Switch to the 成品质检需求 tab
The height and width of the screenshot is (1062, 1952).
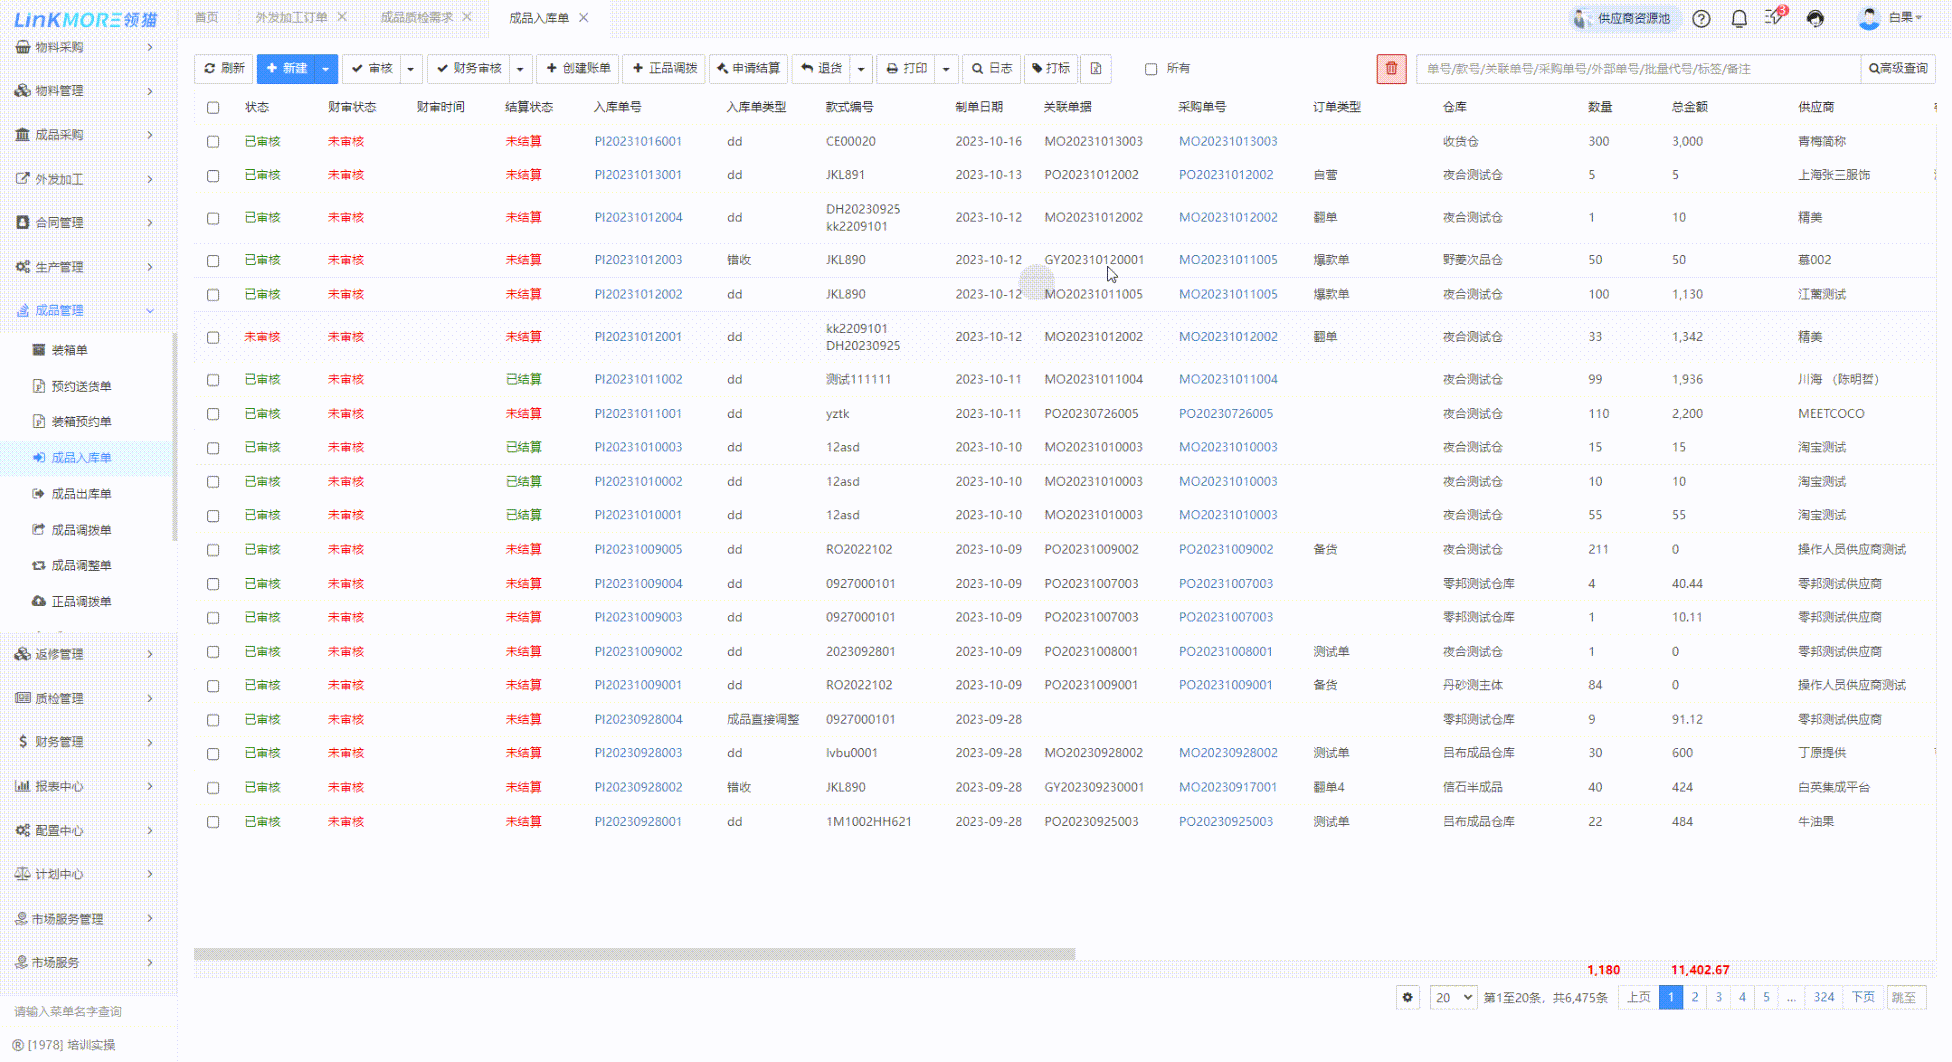tap(416, 17)
